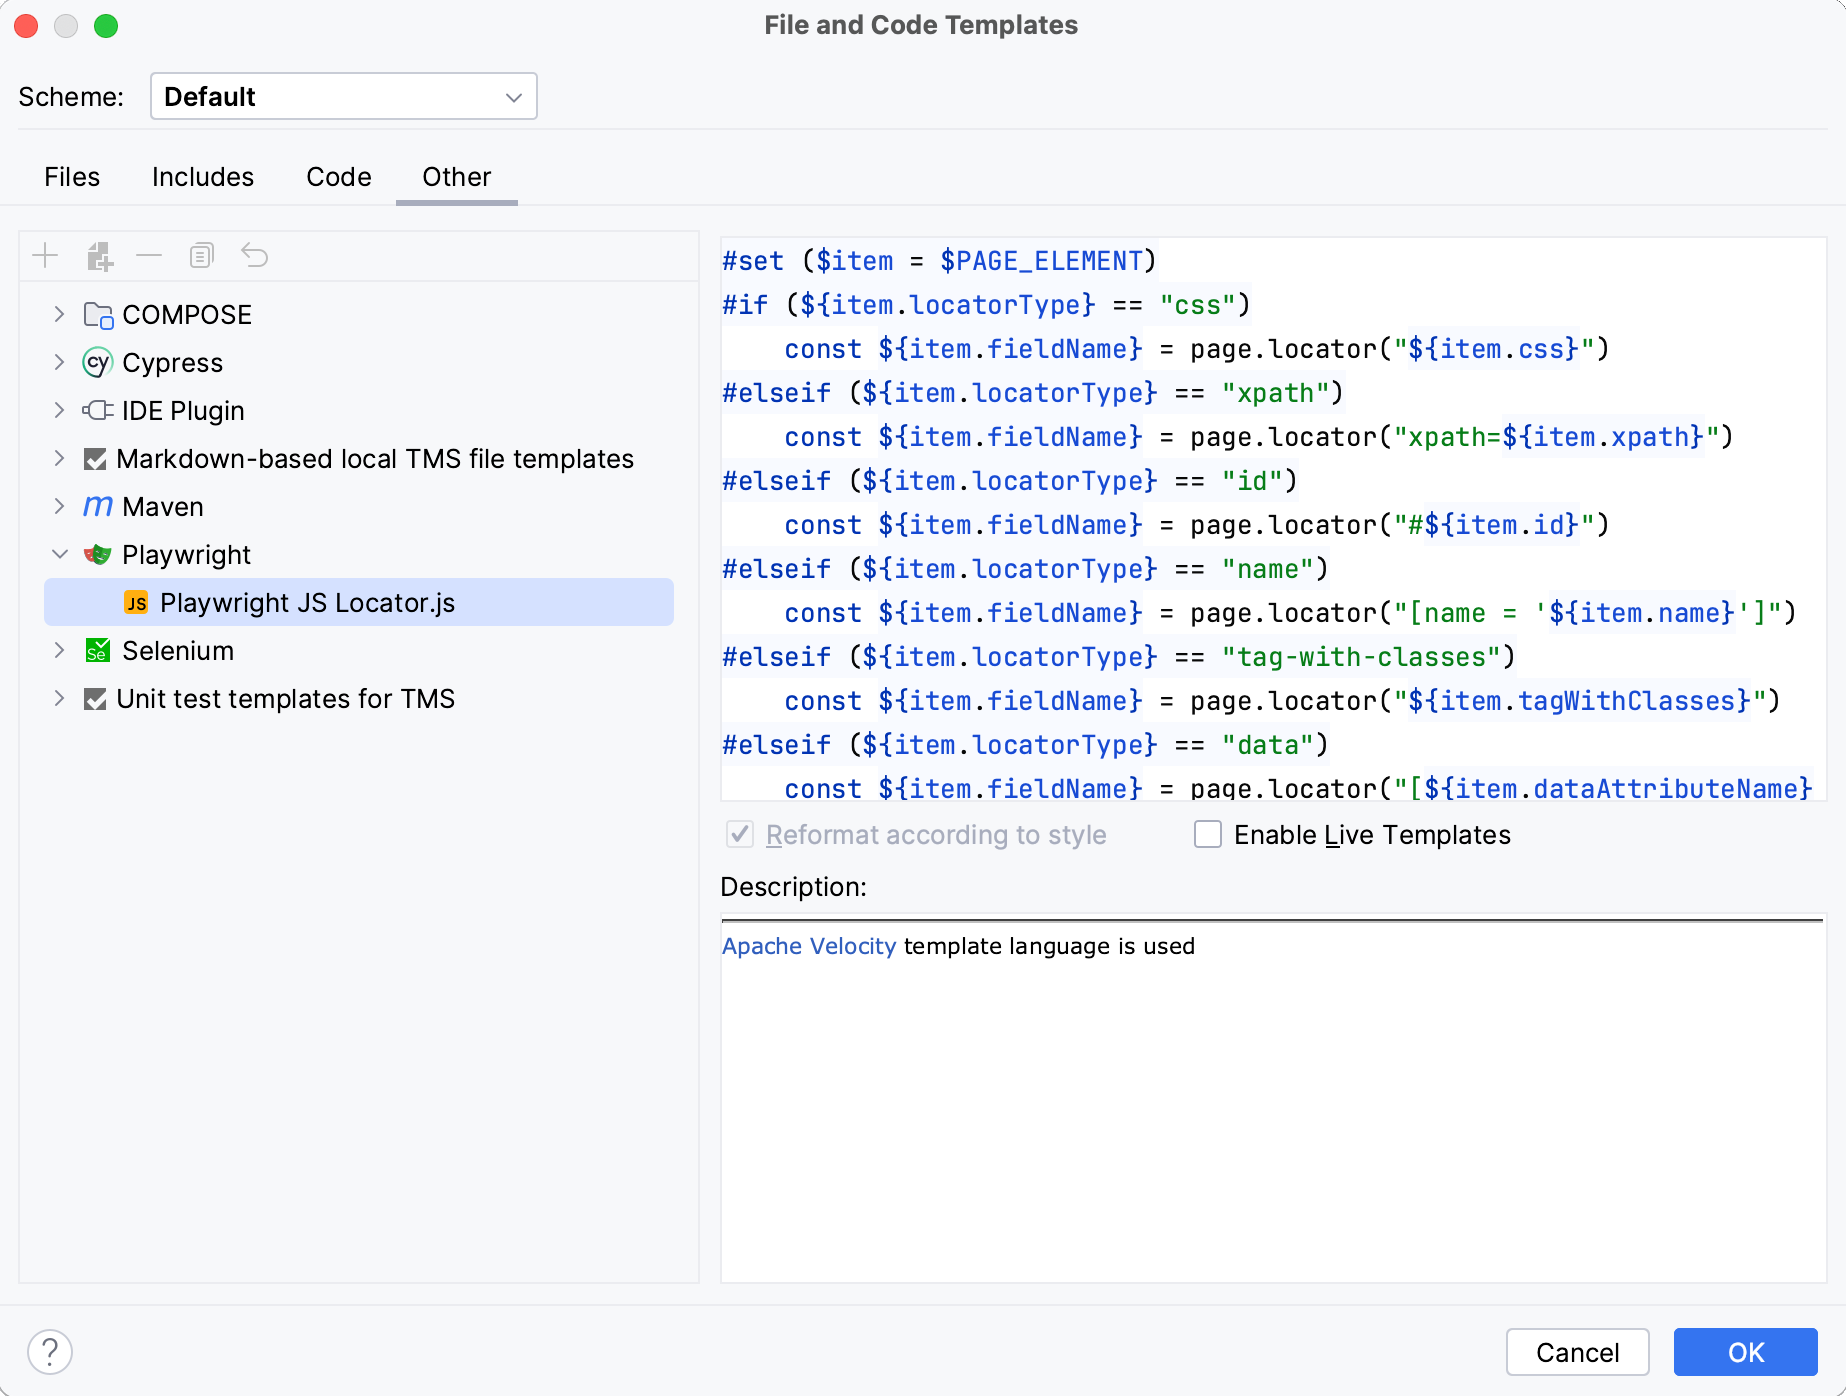Click the [name = locator code line
The width and height of the screenshot is (1846, 1396).
pyautogui.click(x=1291, y=613)
